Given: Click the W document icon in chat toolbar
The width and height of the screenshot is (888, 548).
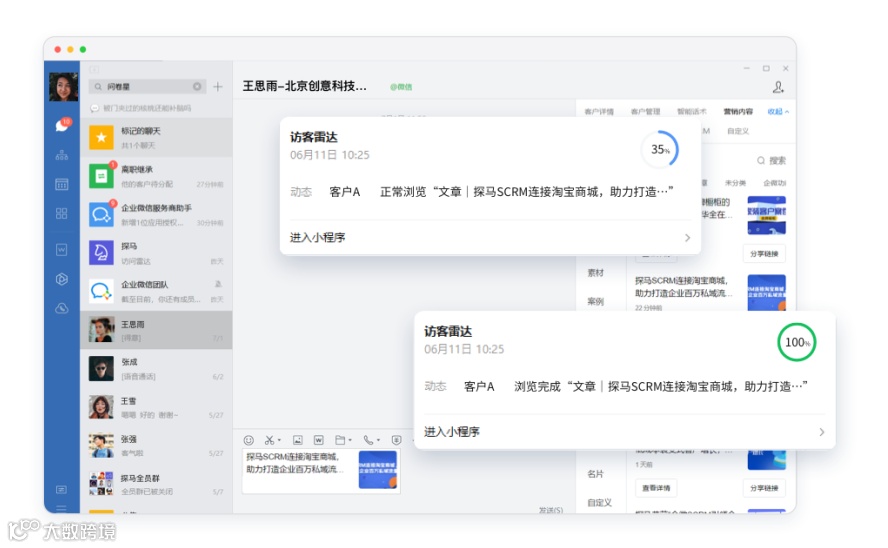Looking at the screenshot, I should (x=319, y=440).
